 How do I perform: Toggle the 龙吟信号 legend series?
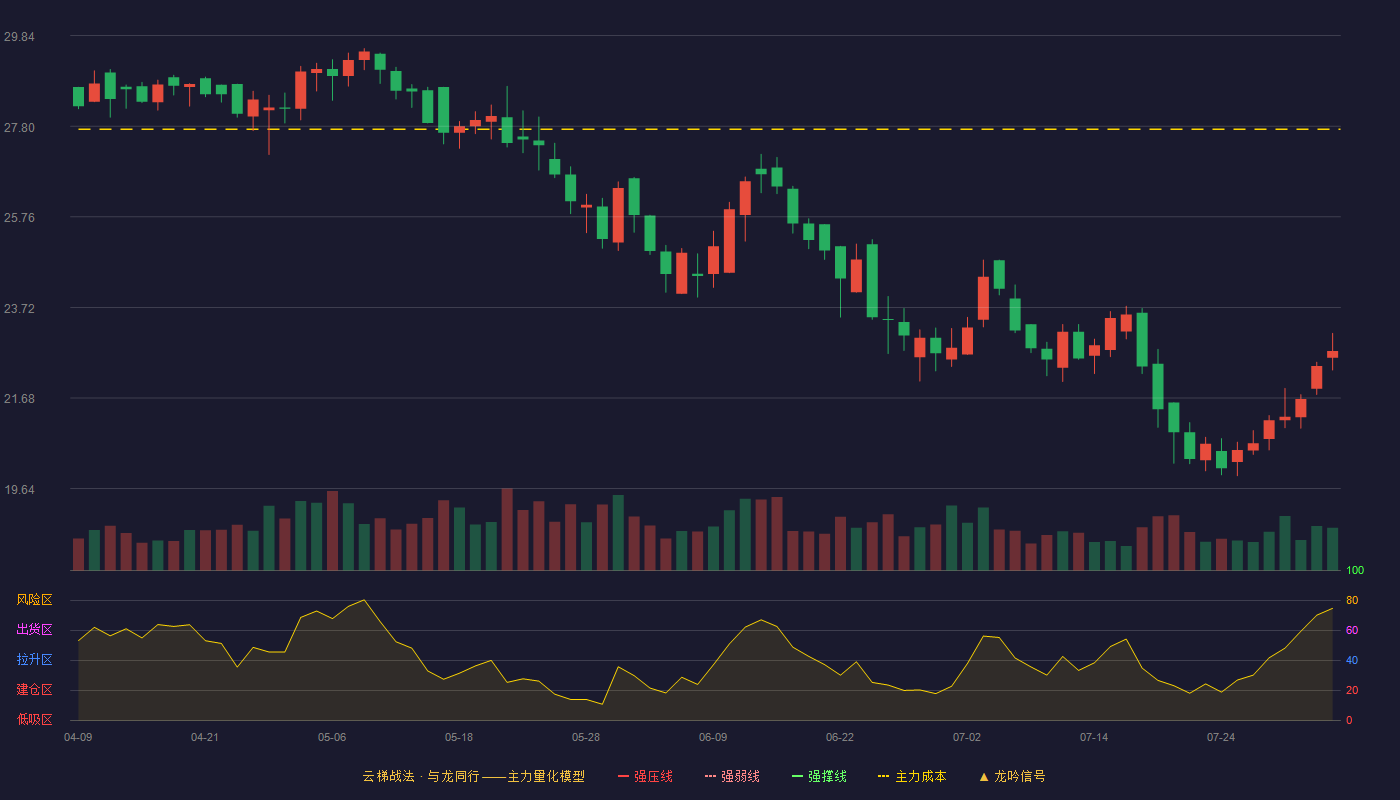click(1011, 776)
